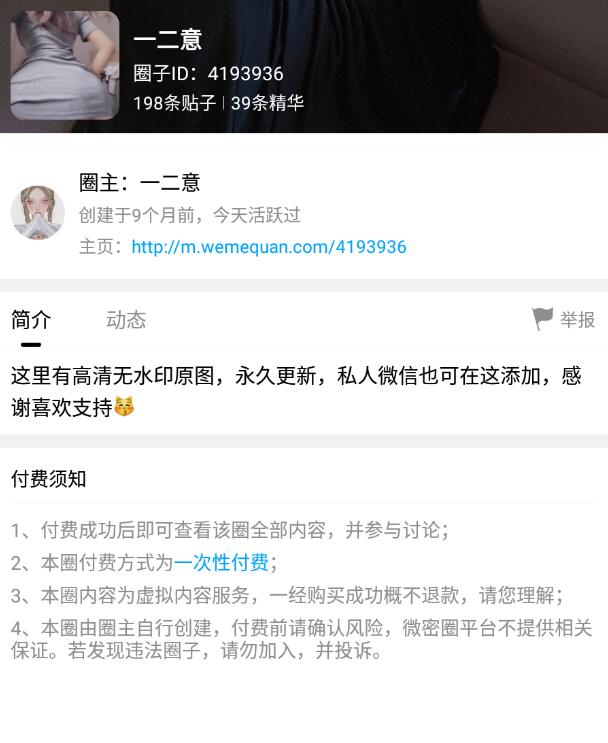Select the 简介 tab

pyautogui.click(x=31, y=320)
